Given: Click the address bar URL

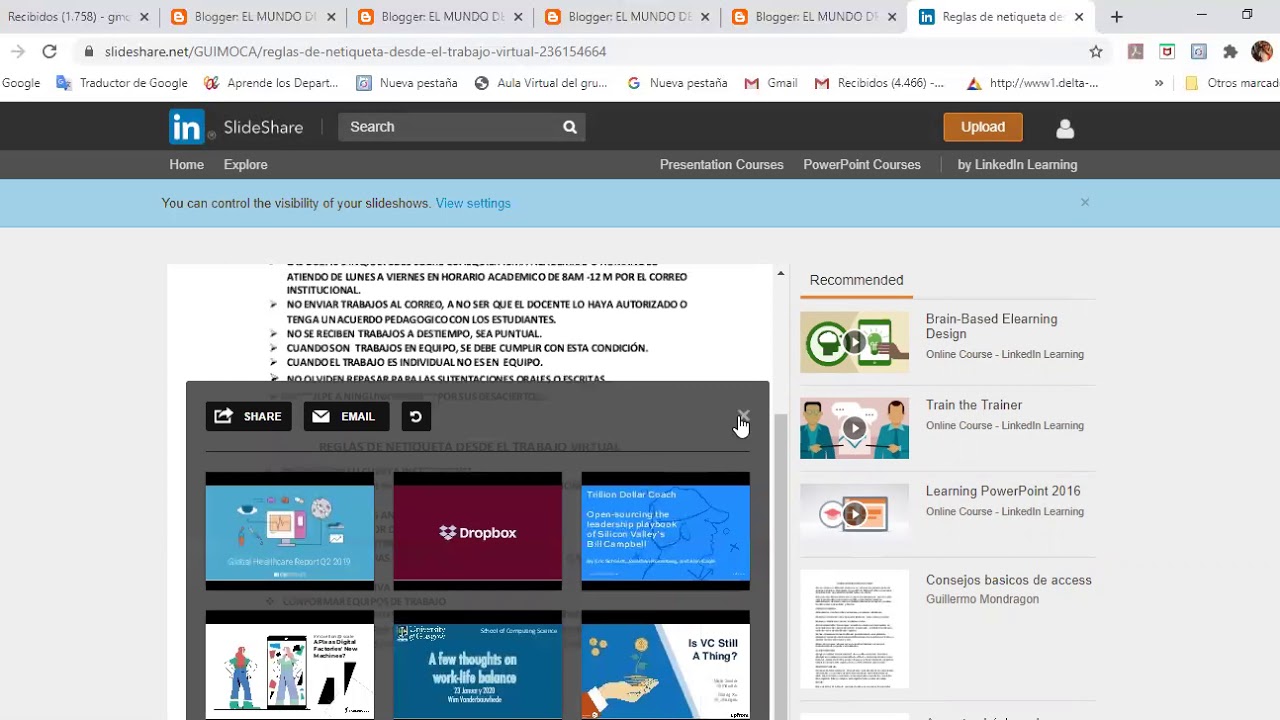Looking at the screenshot, I should [355, 51].
